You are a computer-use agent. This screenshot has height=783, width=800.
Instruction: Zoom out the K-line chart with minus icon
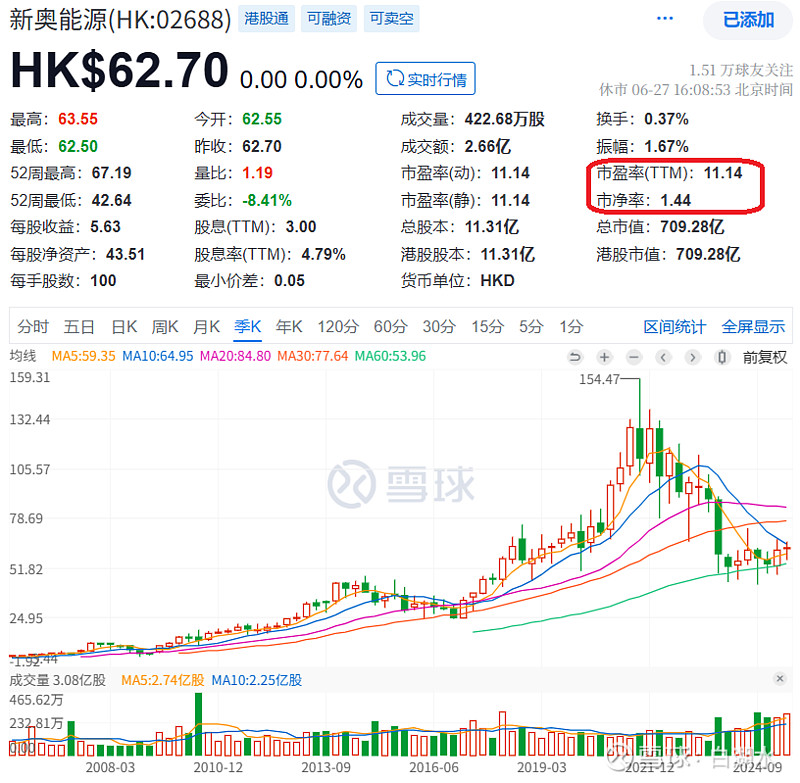(634, 357)
